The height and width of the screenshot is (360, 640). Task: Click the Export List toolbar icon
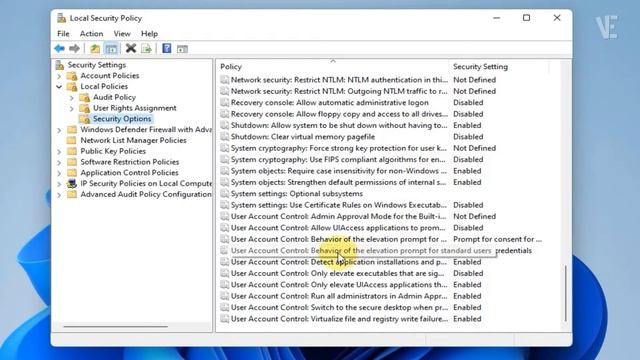[x=146, y=49]
